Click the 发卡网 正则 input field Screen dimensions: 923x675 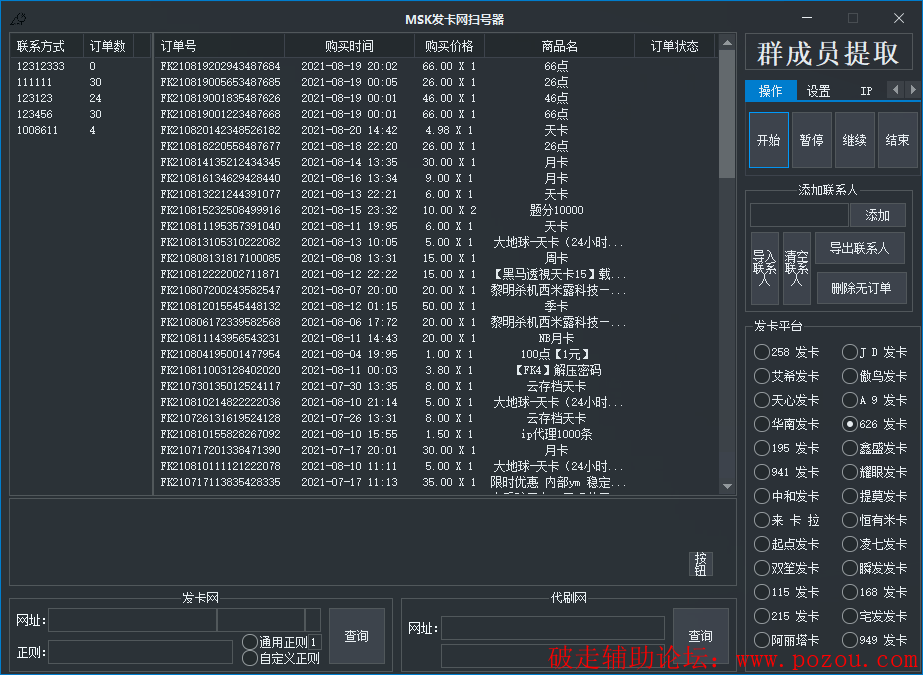[140, 652]
